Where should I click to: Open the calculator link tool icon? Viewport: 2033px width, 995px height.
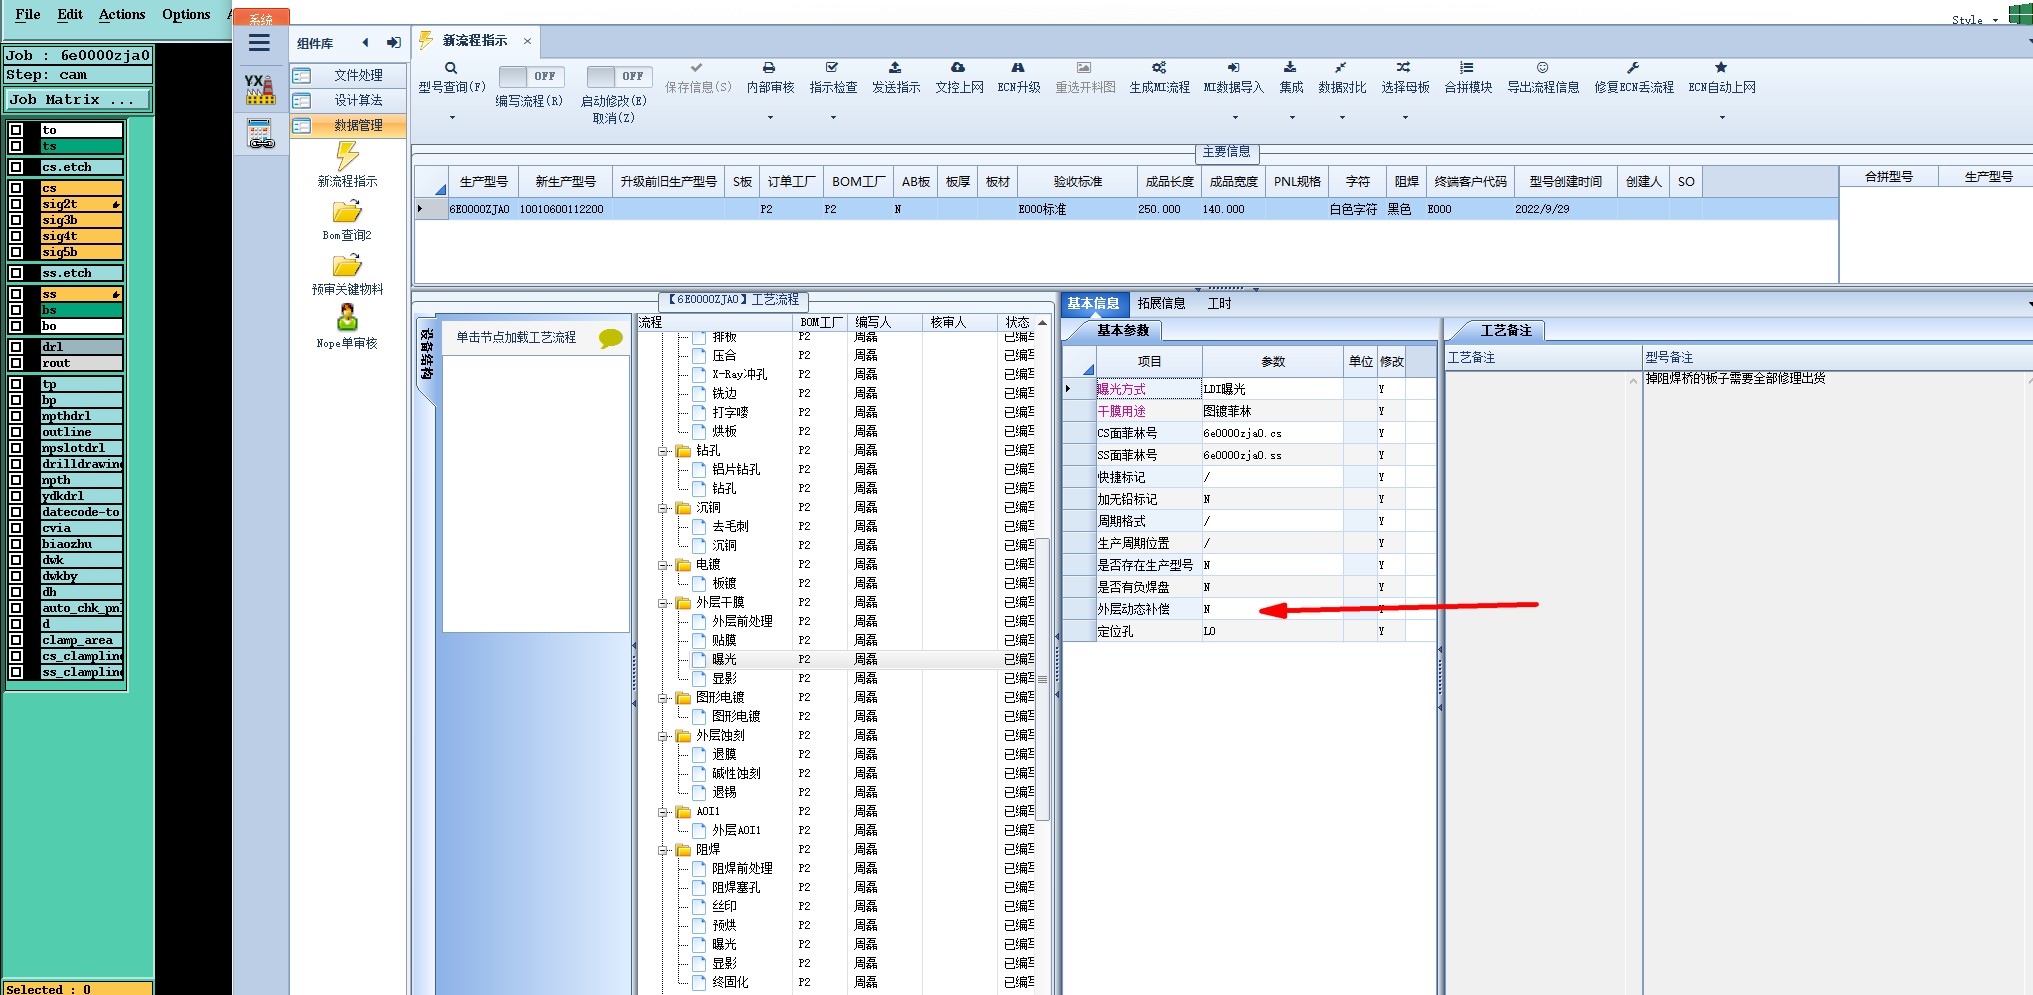[x=260, y=134]
